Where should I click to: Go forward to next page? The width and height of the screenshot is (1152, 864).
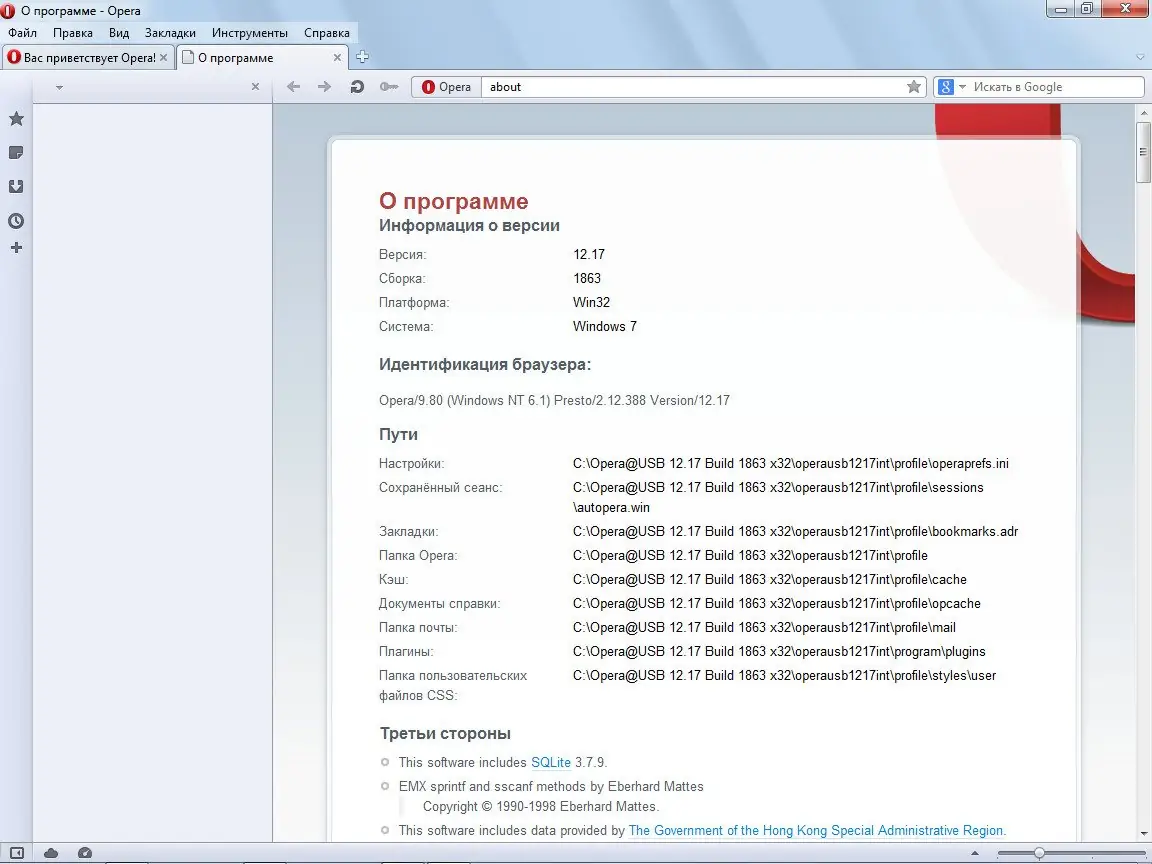point(324,87)
